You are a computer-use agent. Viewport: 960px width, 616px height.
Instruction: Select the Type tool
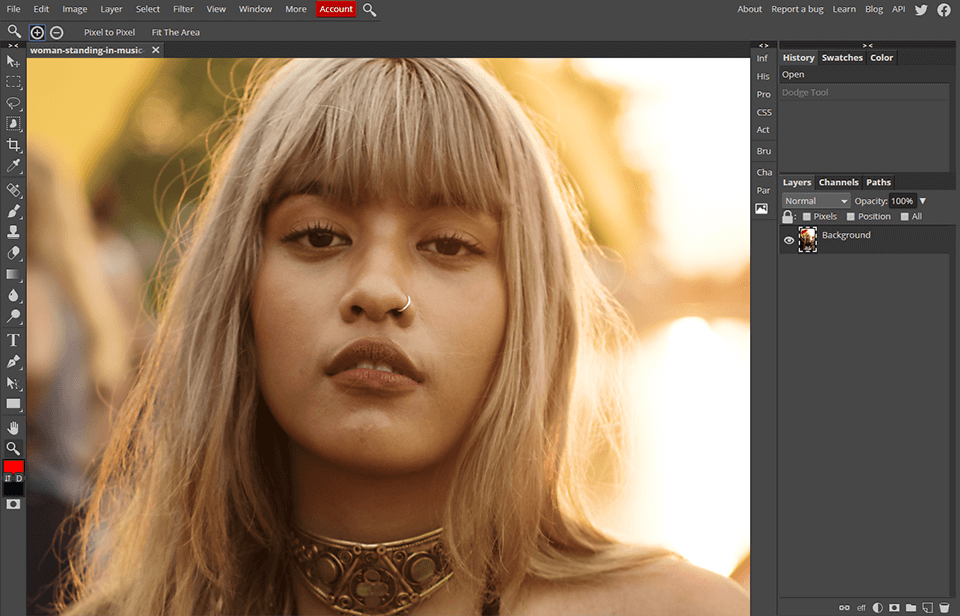(x=13, y=339)
